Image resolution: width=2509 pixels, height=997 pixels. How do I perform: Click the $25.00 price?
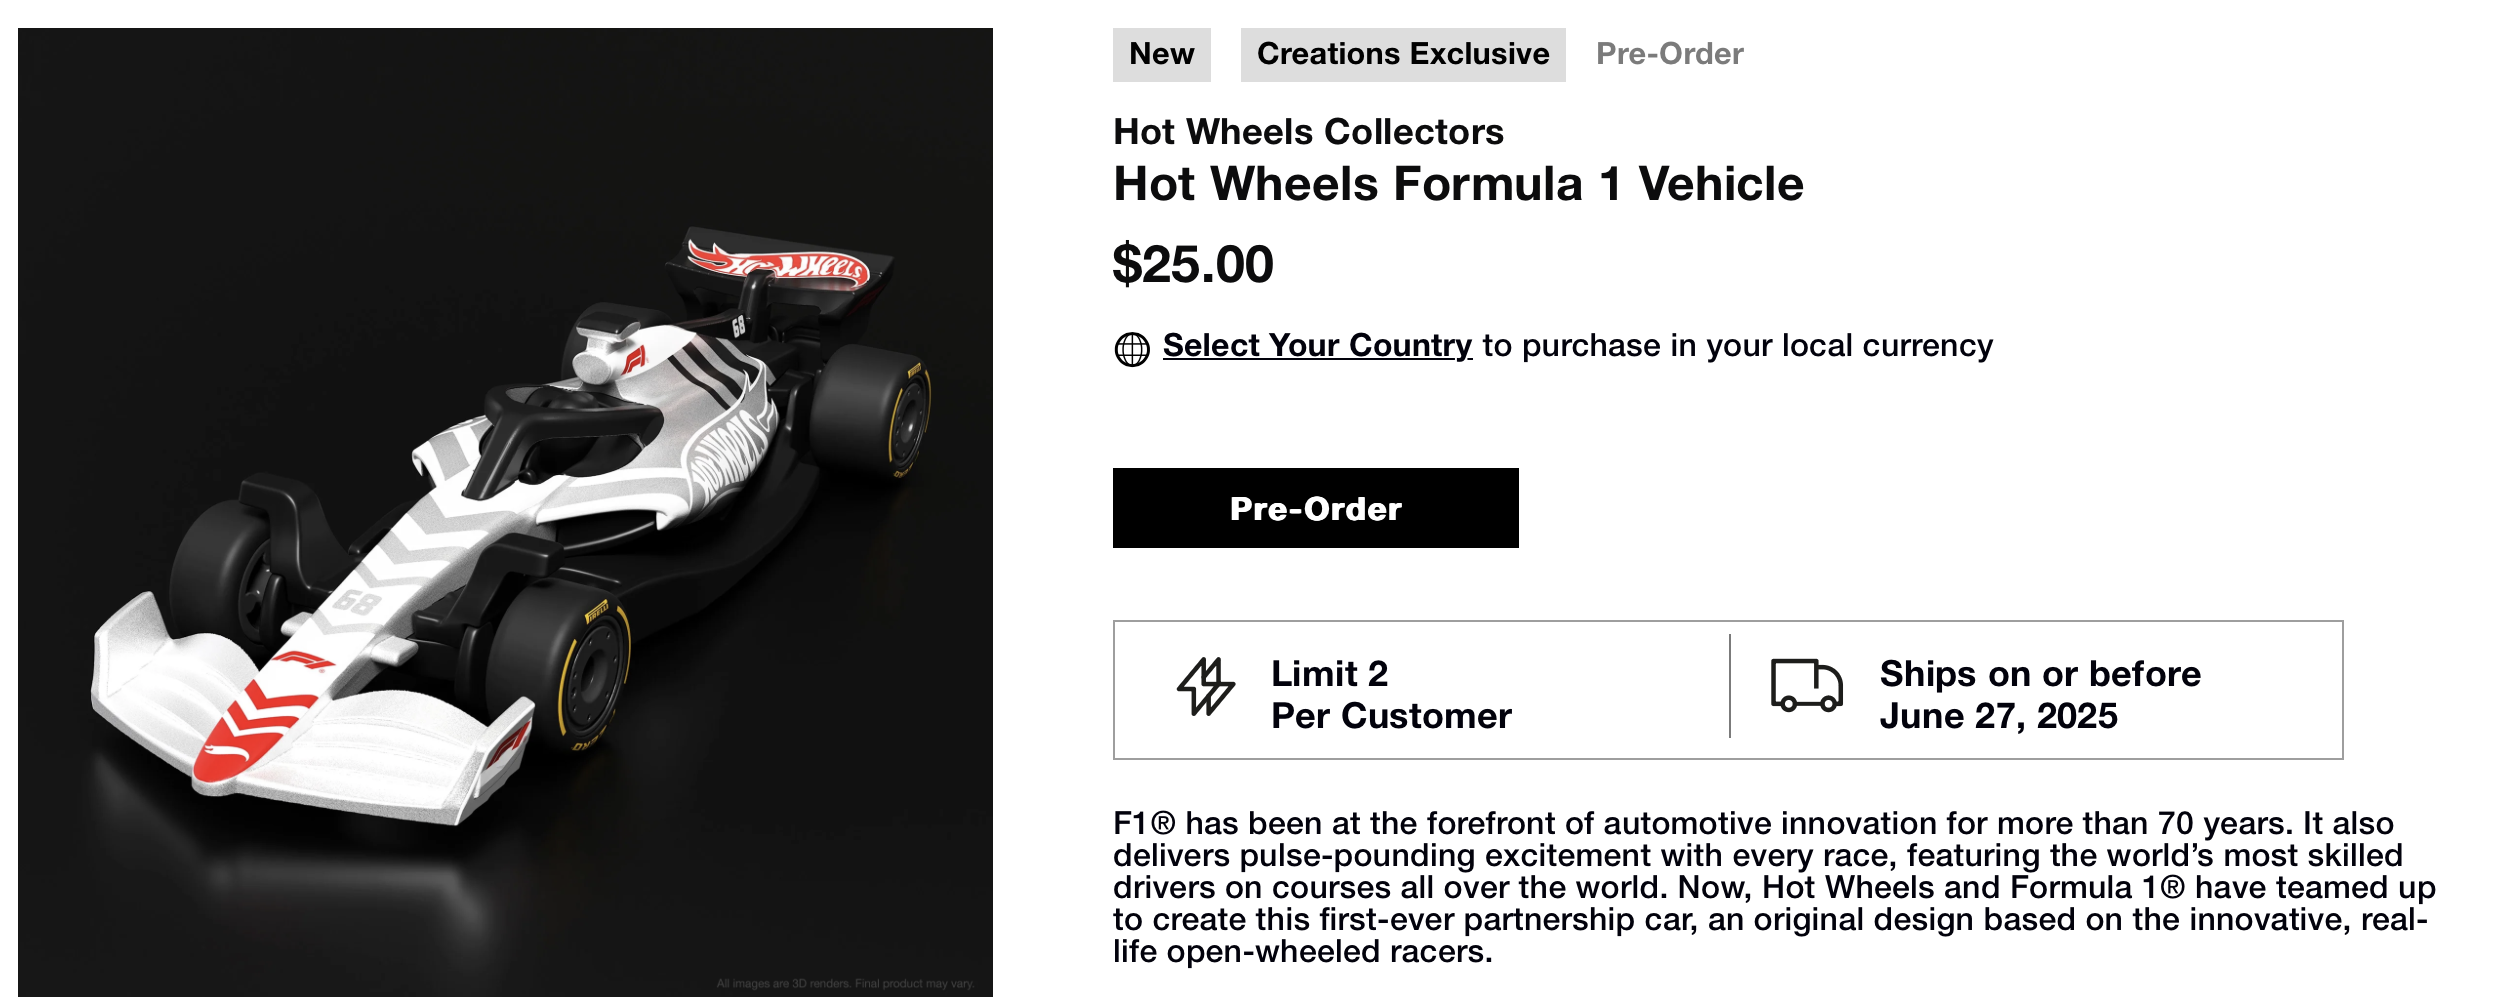tap(1193, 264)
